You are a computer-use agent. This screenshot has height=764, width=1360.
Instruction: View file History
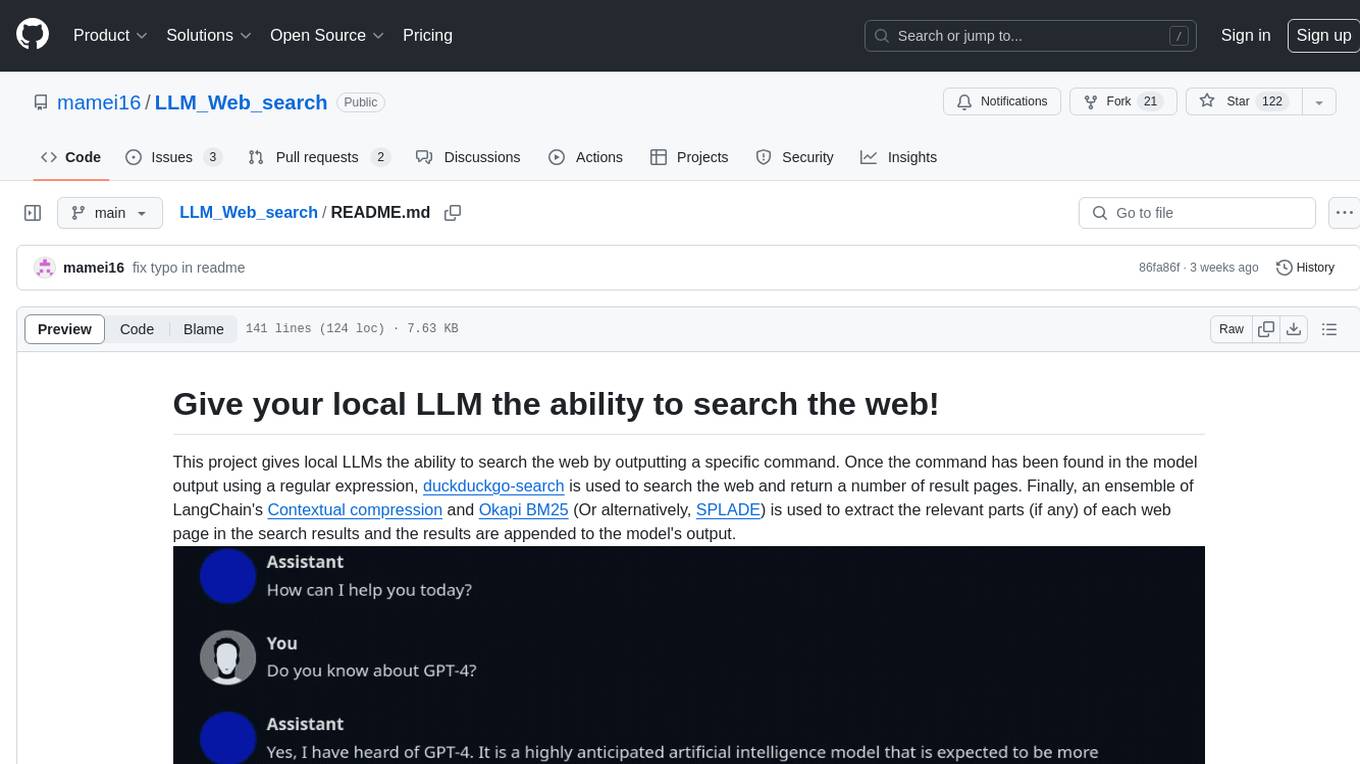pyautogui.click(x=1305, y=267)
